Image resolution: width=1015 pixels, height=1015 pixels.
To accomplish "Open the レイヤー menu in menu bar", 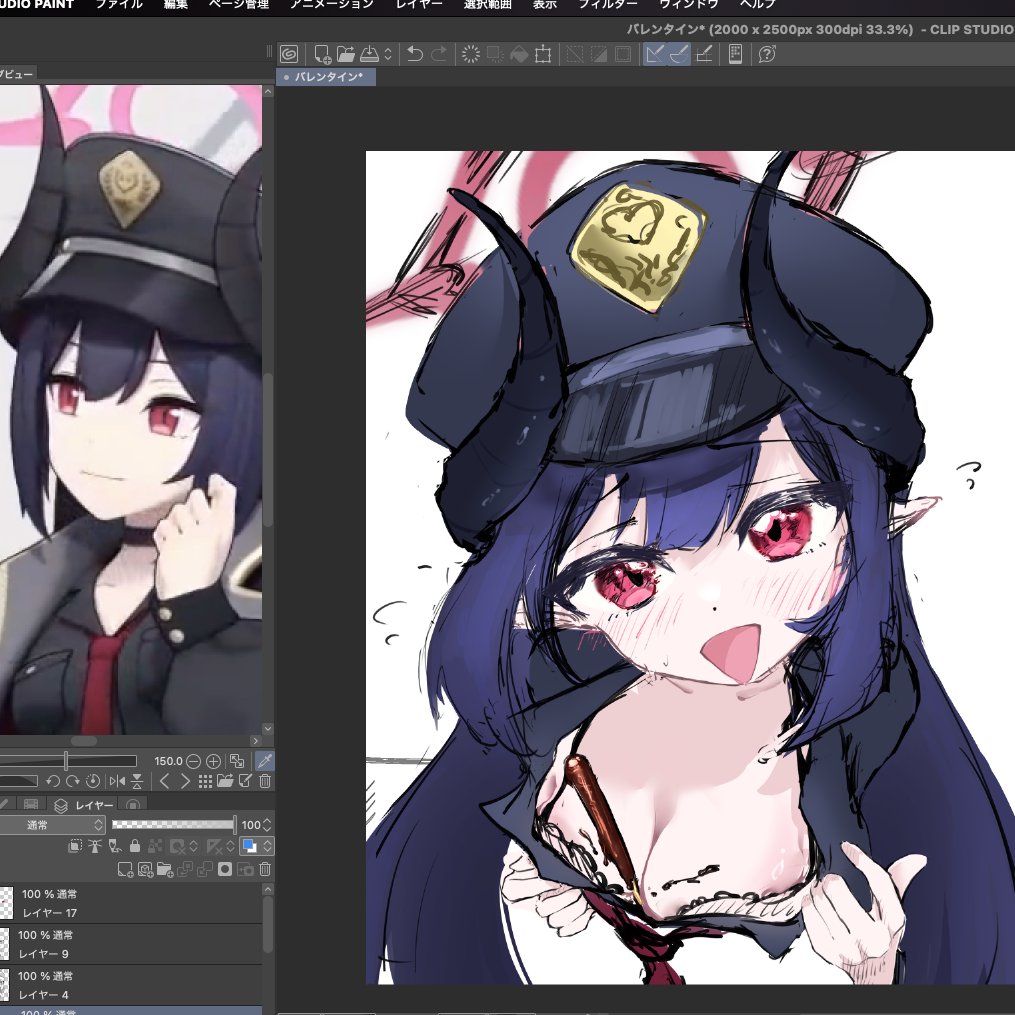I will [419, 5].
